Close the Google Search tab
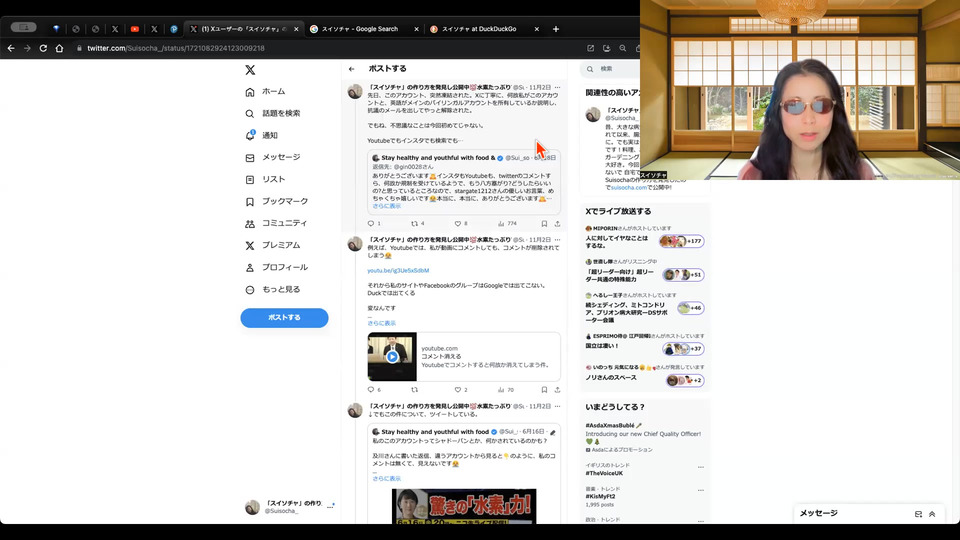This screenshot has height=540, width=960. [x=416, y=29]
